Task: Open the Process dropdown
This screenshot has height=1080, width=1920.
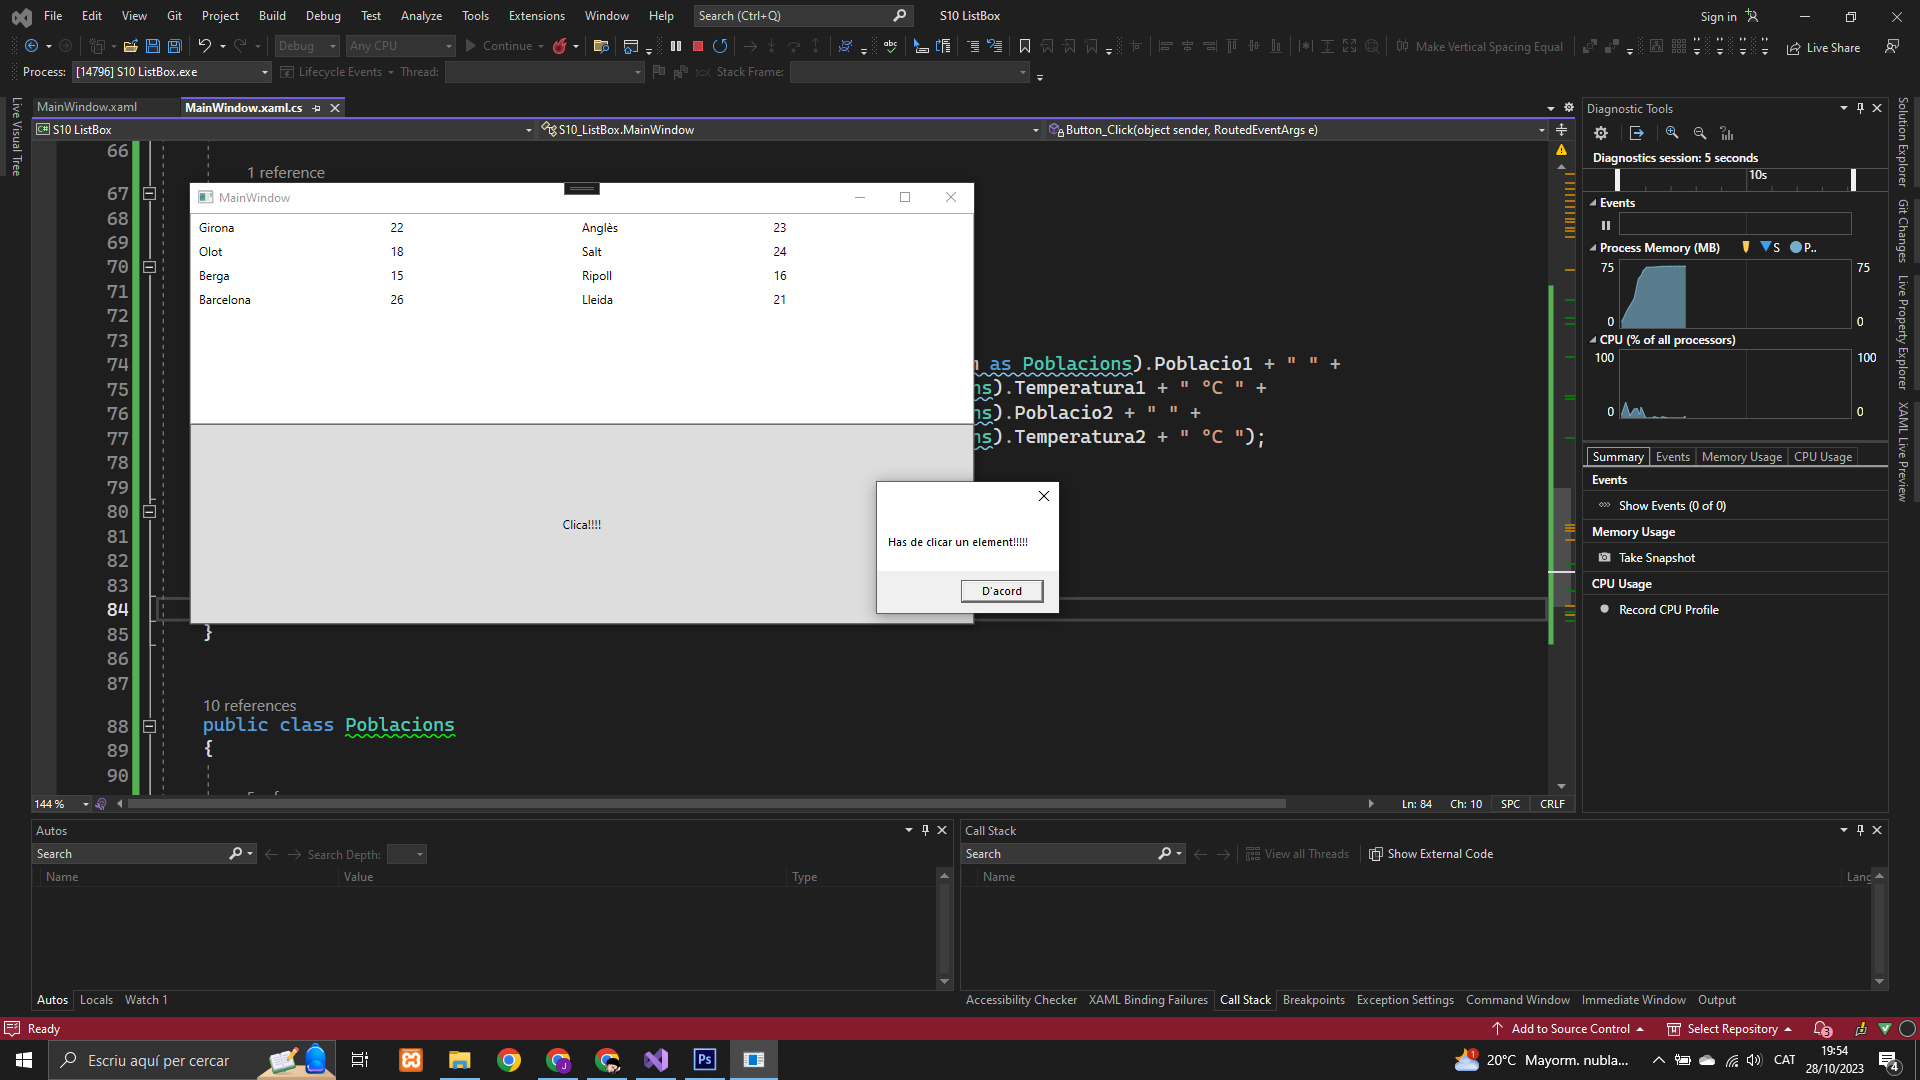Action: click(x=265, y=72)
